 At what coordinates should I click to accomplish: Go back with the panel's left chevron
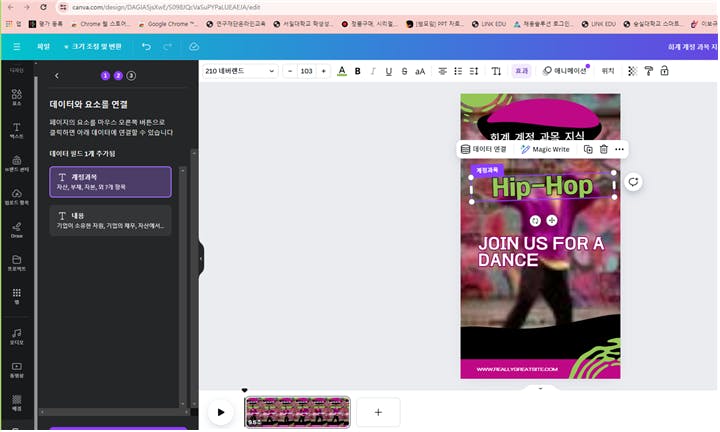pyautogui.click(x=56, y=76)
